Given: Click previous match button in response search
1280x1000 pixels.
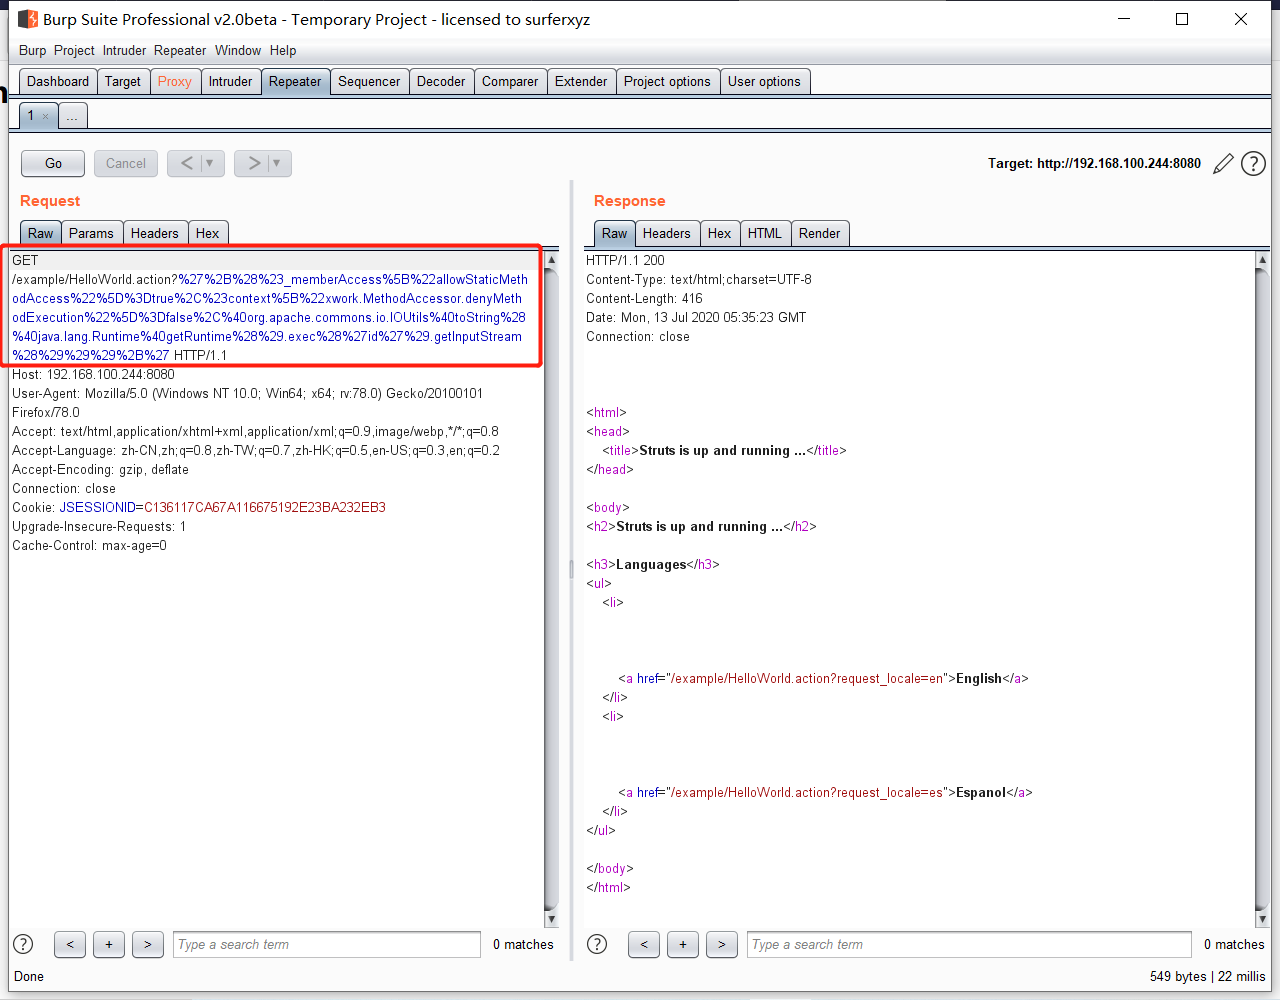Looking at the screenshot, I should tap(644, 944).
